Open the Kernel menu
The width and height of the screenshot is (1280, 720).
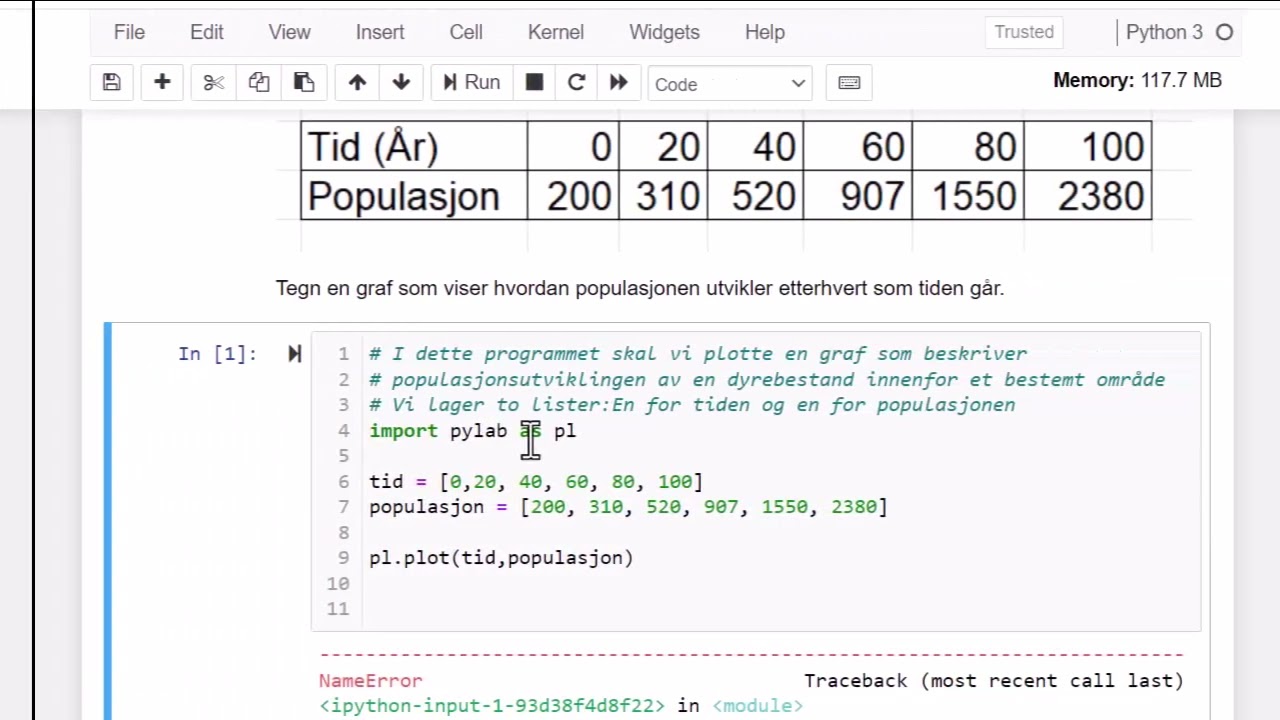(556, 32)
